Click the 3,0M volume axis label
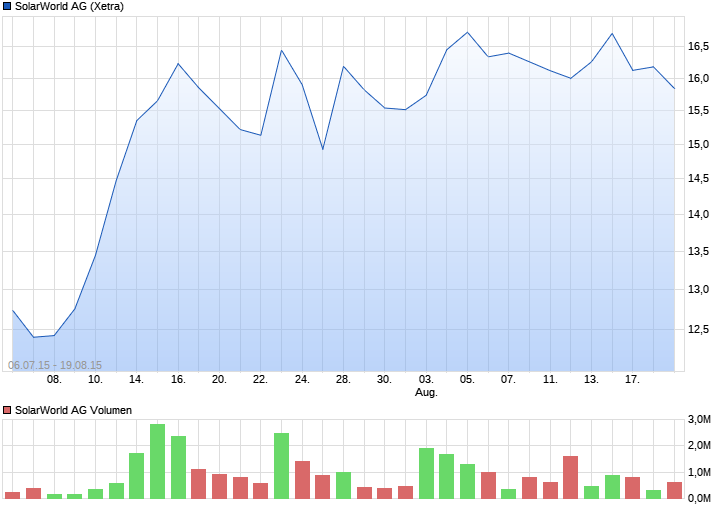Viewport: 726px width, 508px height. pyautogui.click(x=700, y=420)
